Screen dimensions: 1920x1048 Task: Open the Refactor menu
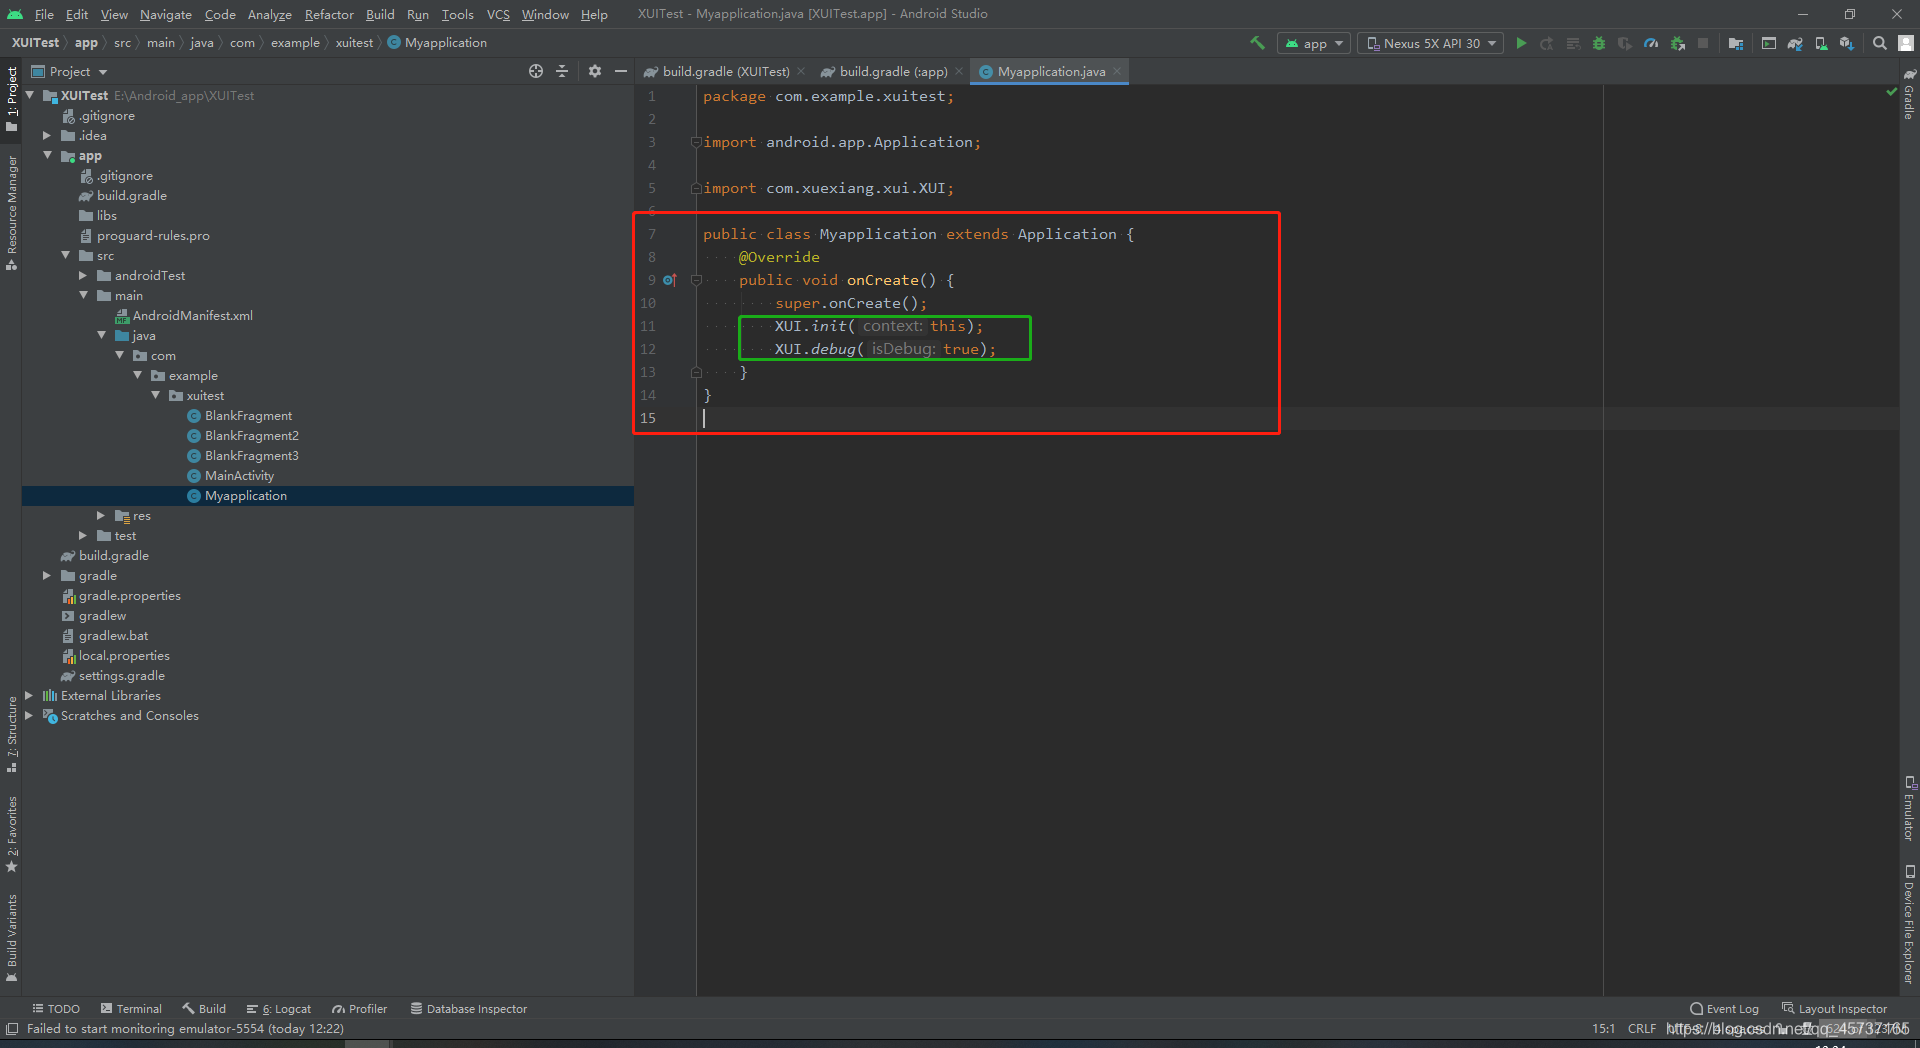pyautogui.click(x=329, y=14)
